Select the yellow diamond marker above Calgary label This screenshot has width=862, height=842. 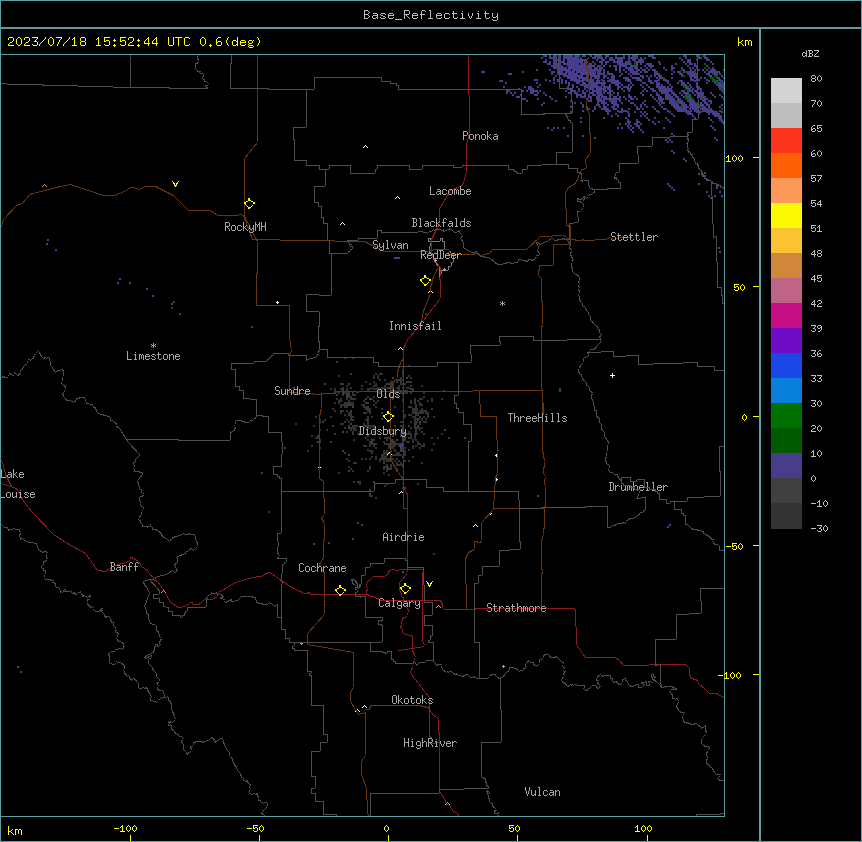coord(405,589)
